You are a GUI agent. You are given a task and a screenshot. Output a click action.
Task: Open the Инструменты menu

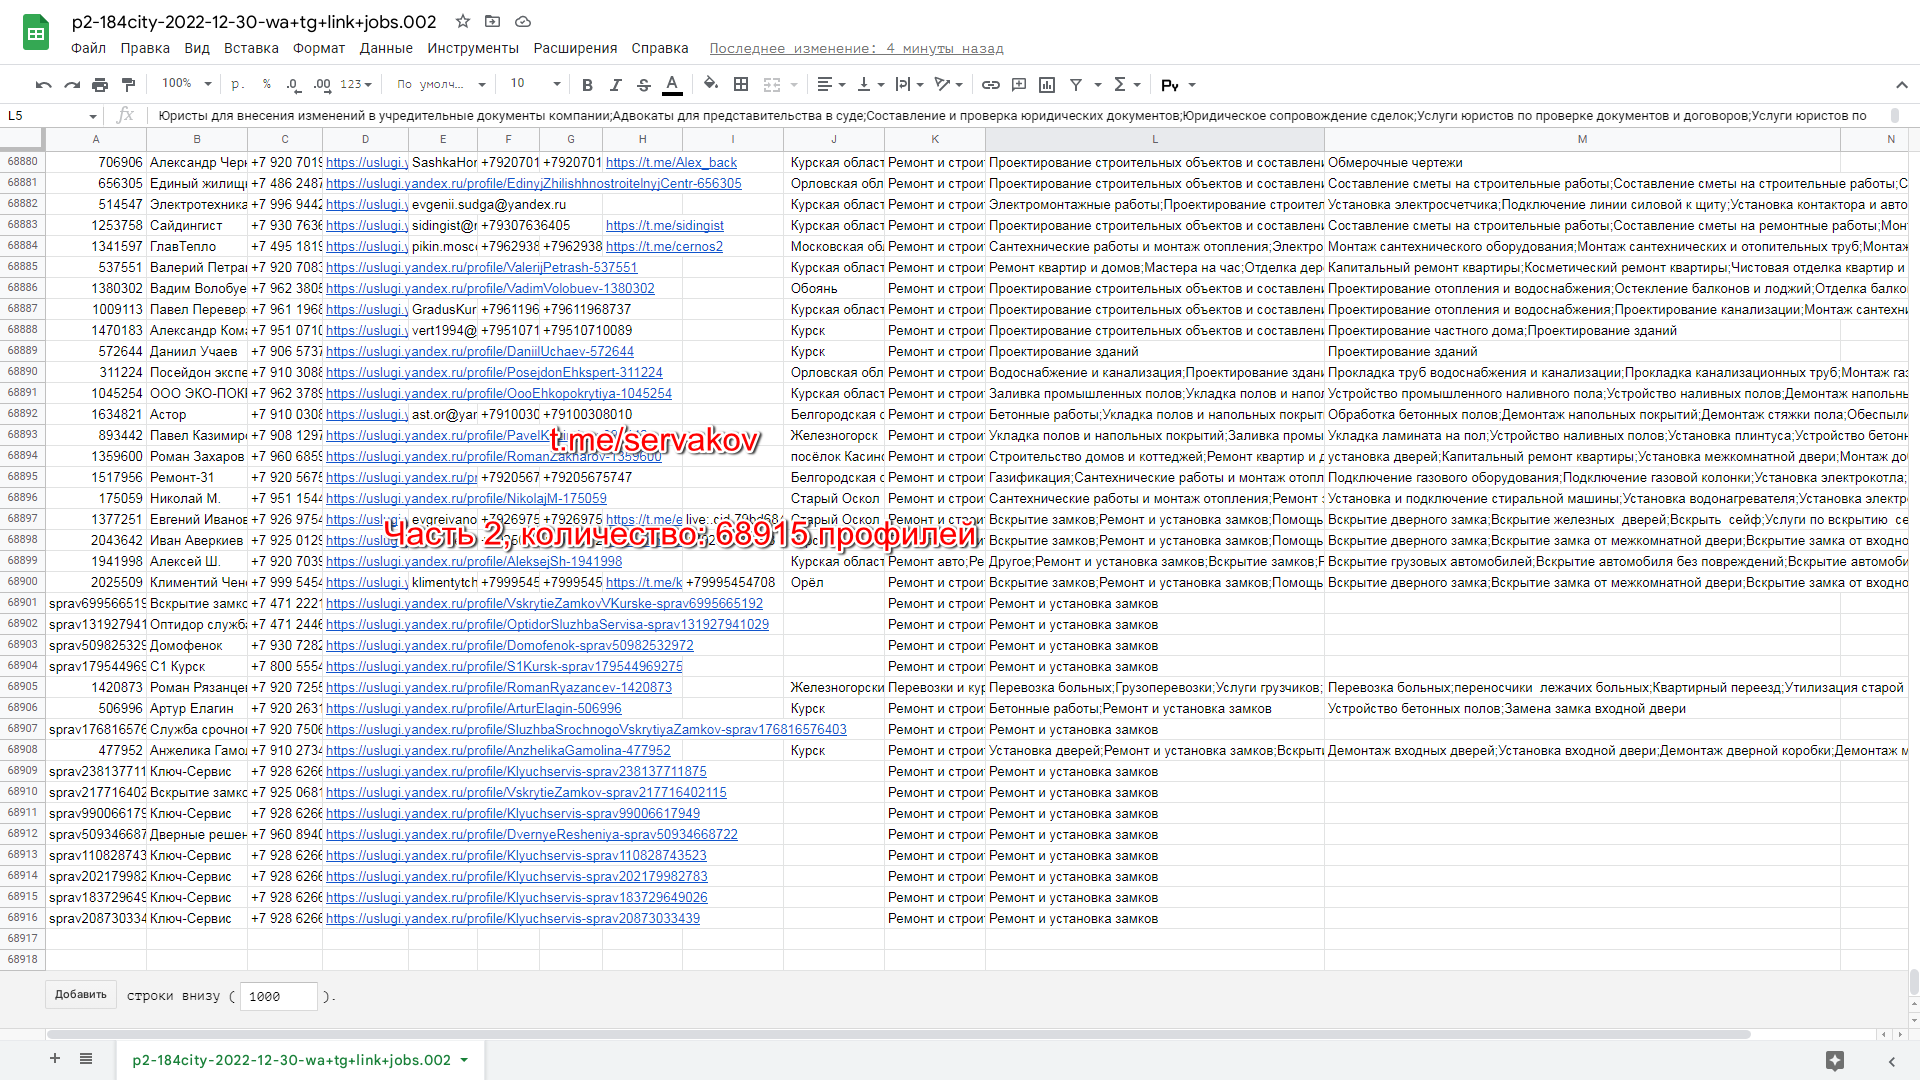[x=473, y=48]
